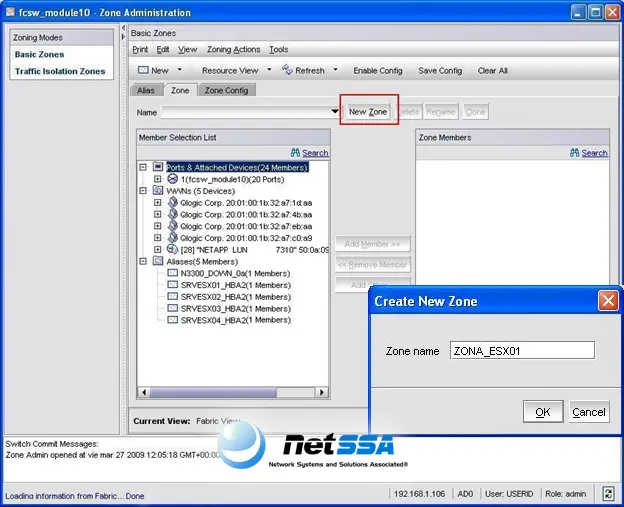Image resolution: width=624 pixels, height=507 pixels.
Task: Click the Aliases folder icon
Action: click(x=158, y=261)
